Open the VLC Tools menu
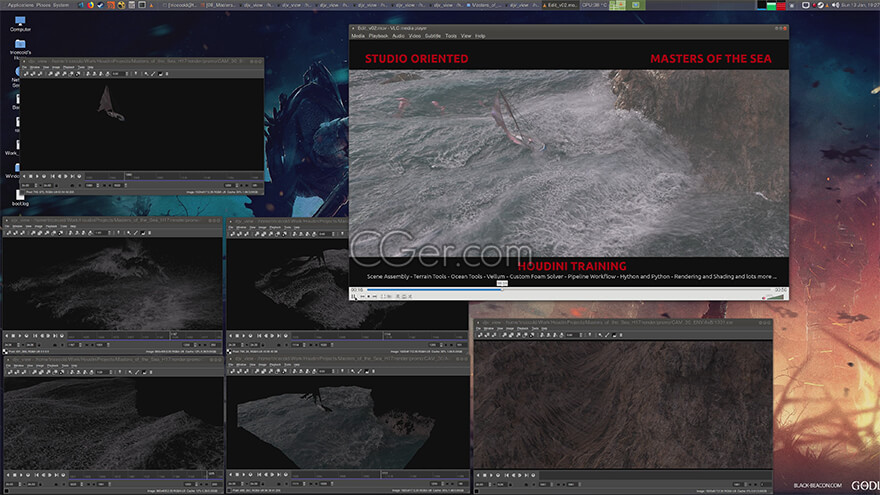This screenshot has width=880, height=495. point(451,36)
